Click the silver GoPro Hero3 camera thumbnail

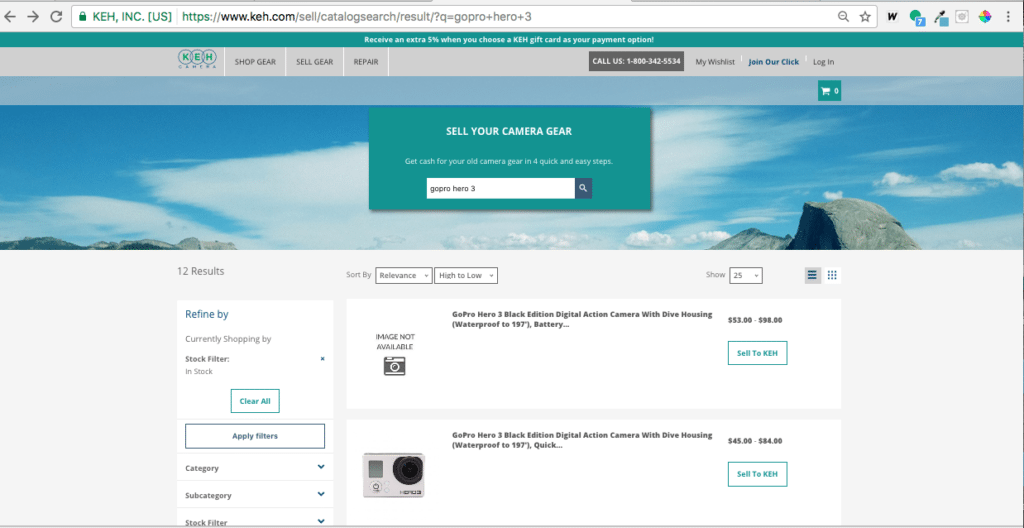point(394,475)
